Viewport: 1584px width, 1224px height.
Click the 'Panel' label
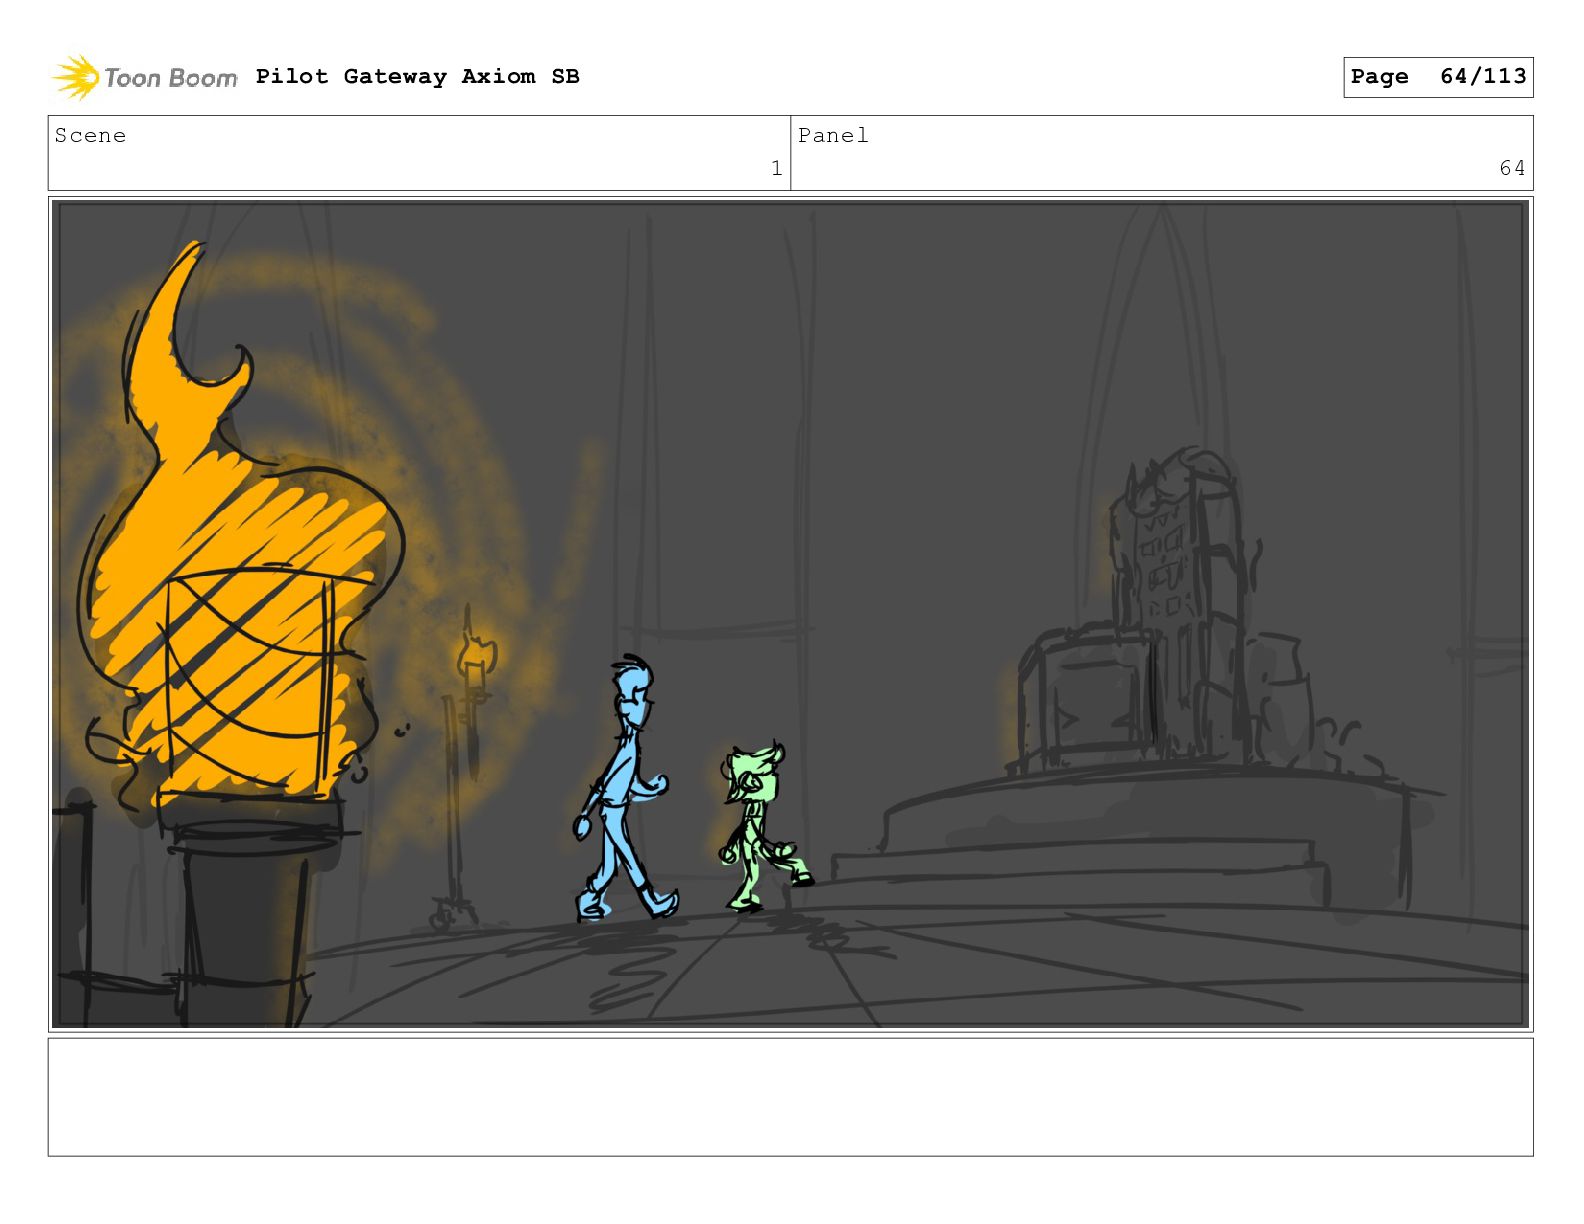point(833,135)
